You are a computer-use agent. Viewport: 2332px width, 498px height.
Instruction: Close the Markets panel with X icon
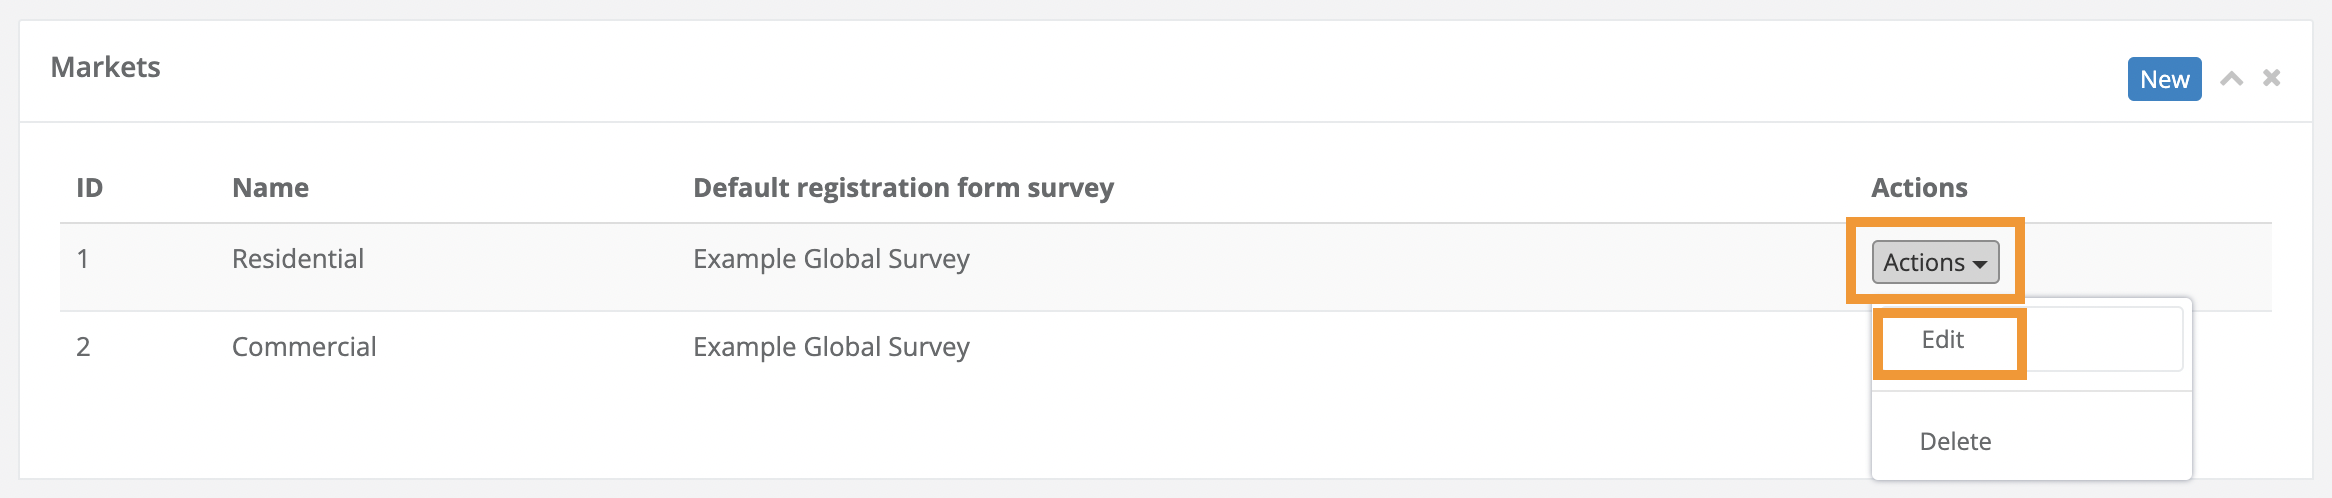click(2271, 78)
